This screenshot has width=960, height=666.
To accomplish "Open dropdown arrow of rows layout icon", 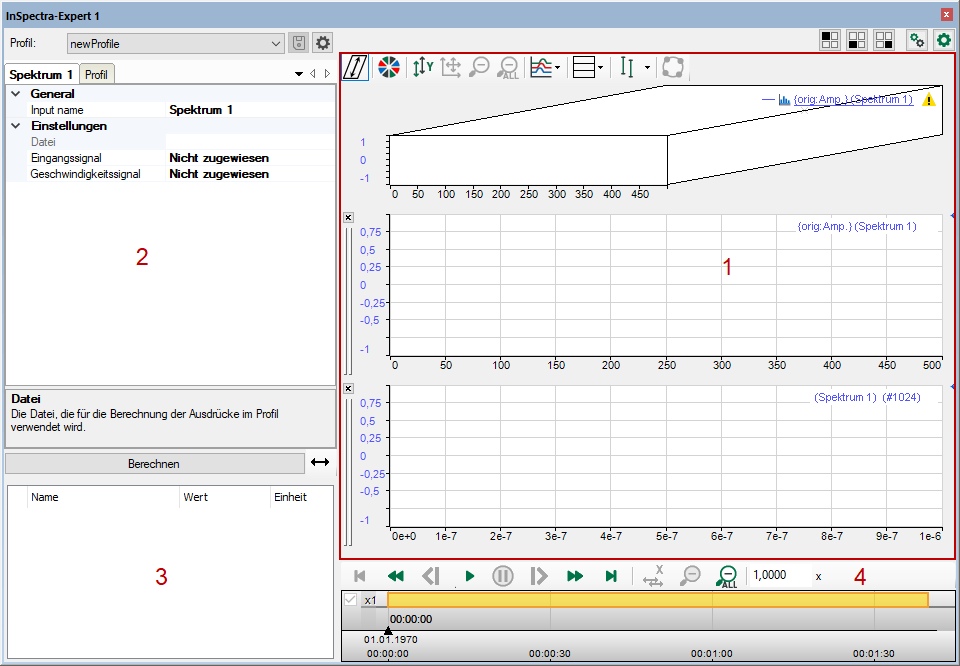I will pos(600,68).
